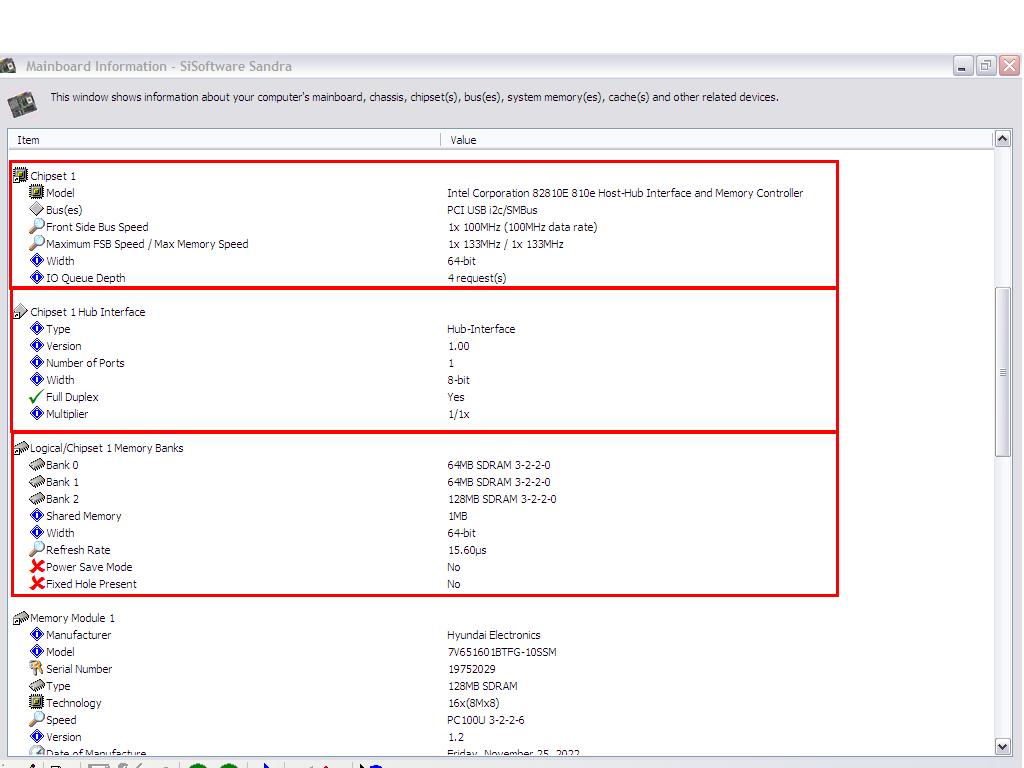The width and height of the screenshot is (1024, 768).
Task: Select the red X beside Fixed Hole Present
Action: click(x=37, y=584)
